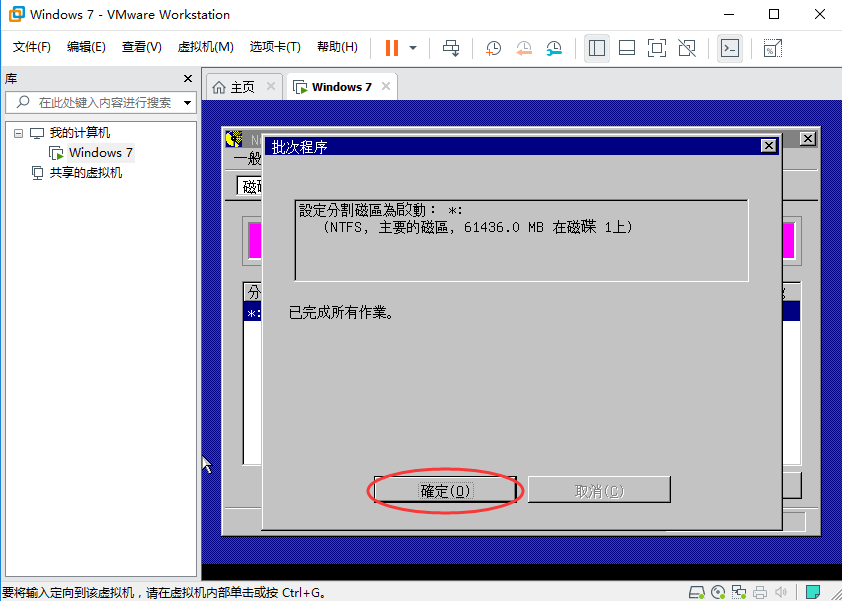Enter full screen mode icon
Image resolution: width=842 pixels, height=601 pixels.
pyautogui.click(x=657, y=48)
